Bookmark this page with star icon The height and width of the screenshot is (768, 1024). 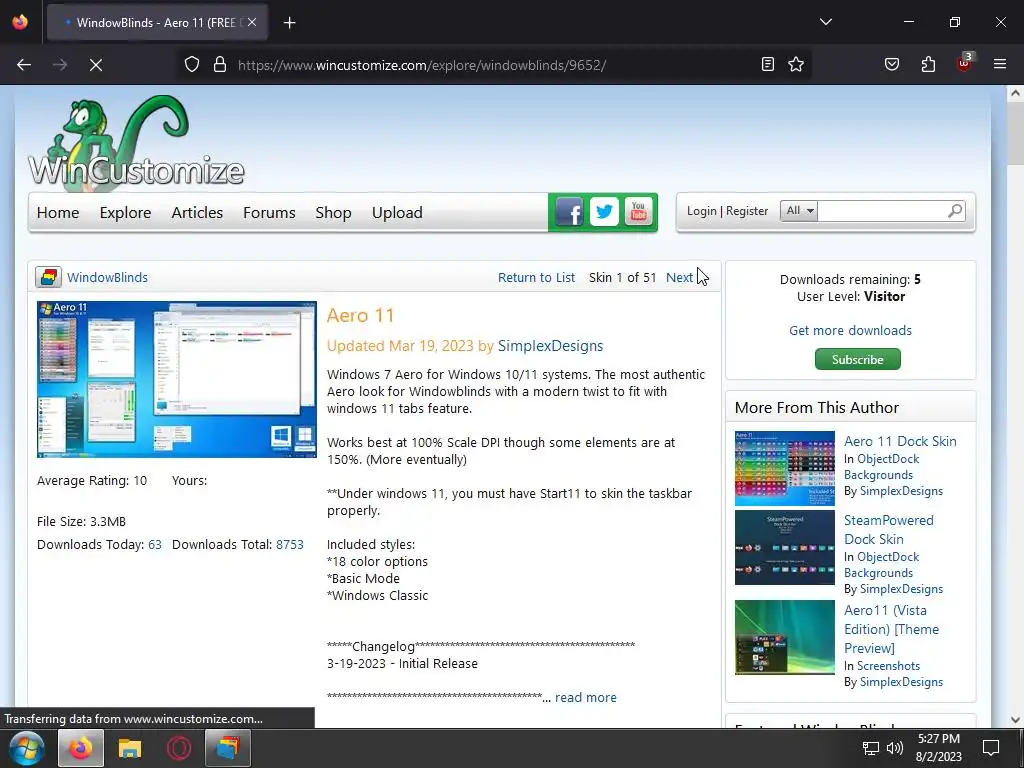click(x=796, y=64)
